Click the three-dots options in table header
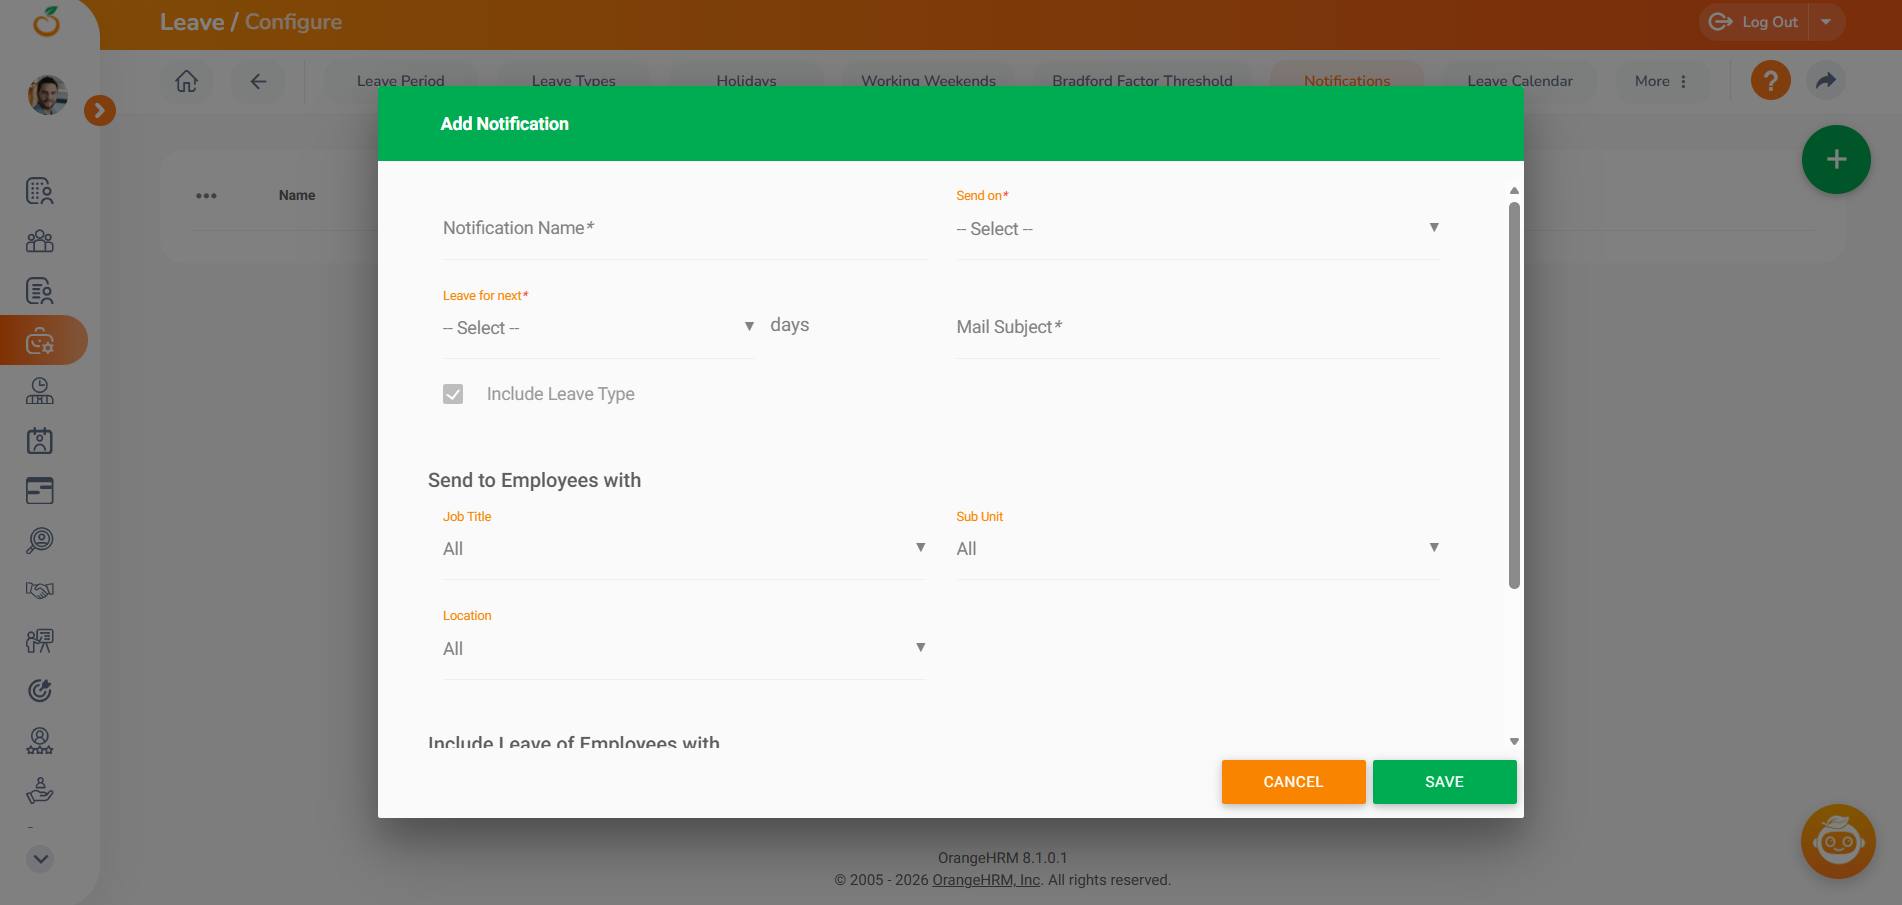The width and height of the screenshot is (1902, 905). pos(207,195)
